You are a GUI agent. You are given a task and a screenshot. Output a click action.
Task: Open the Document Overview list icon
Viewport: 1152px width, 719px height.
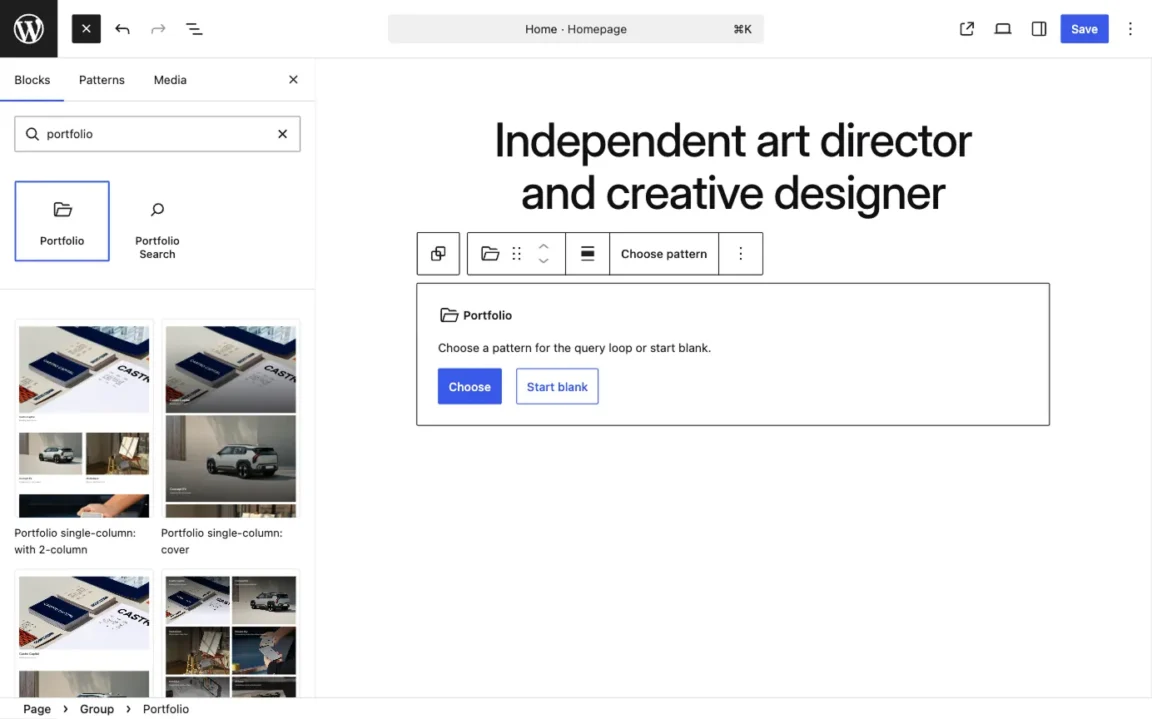[194, 29]
